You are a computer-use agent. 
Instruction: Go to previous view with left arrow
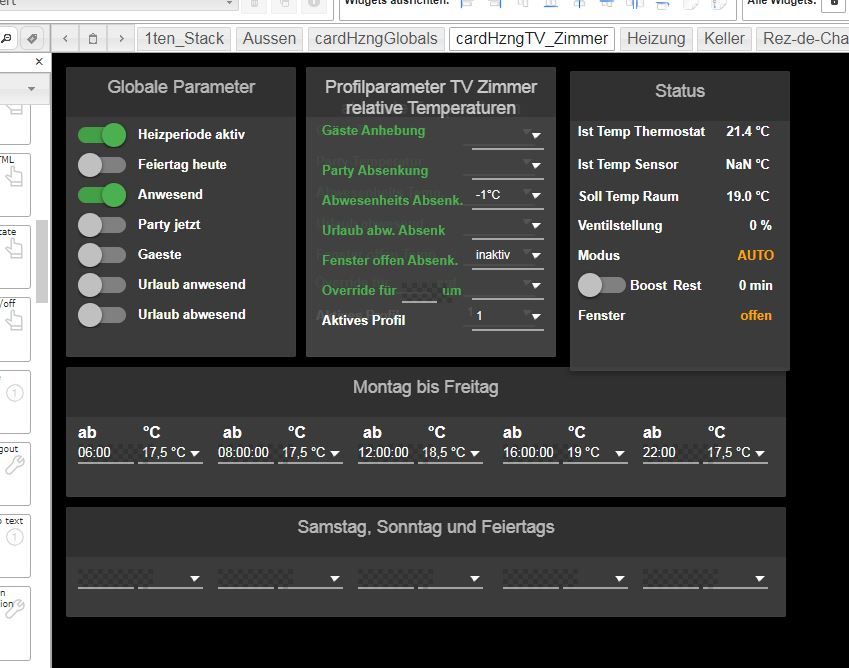65,39
